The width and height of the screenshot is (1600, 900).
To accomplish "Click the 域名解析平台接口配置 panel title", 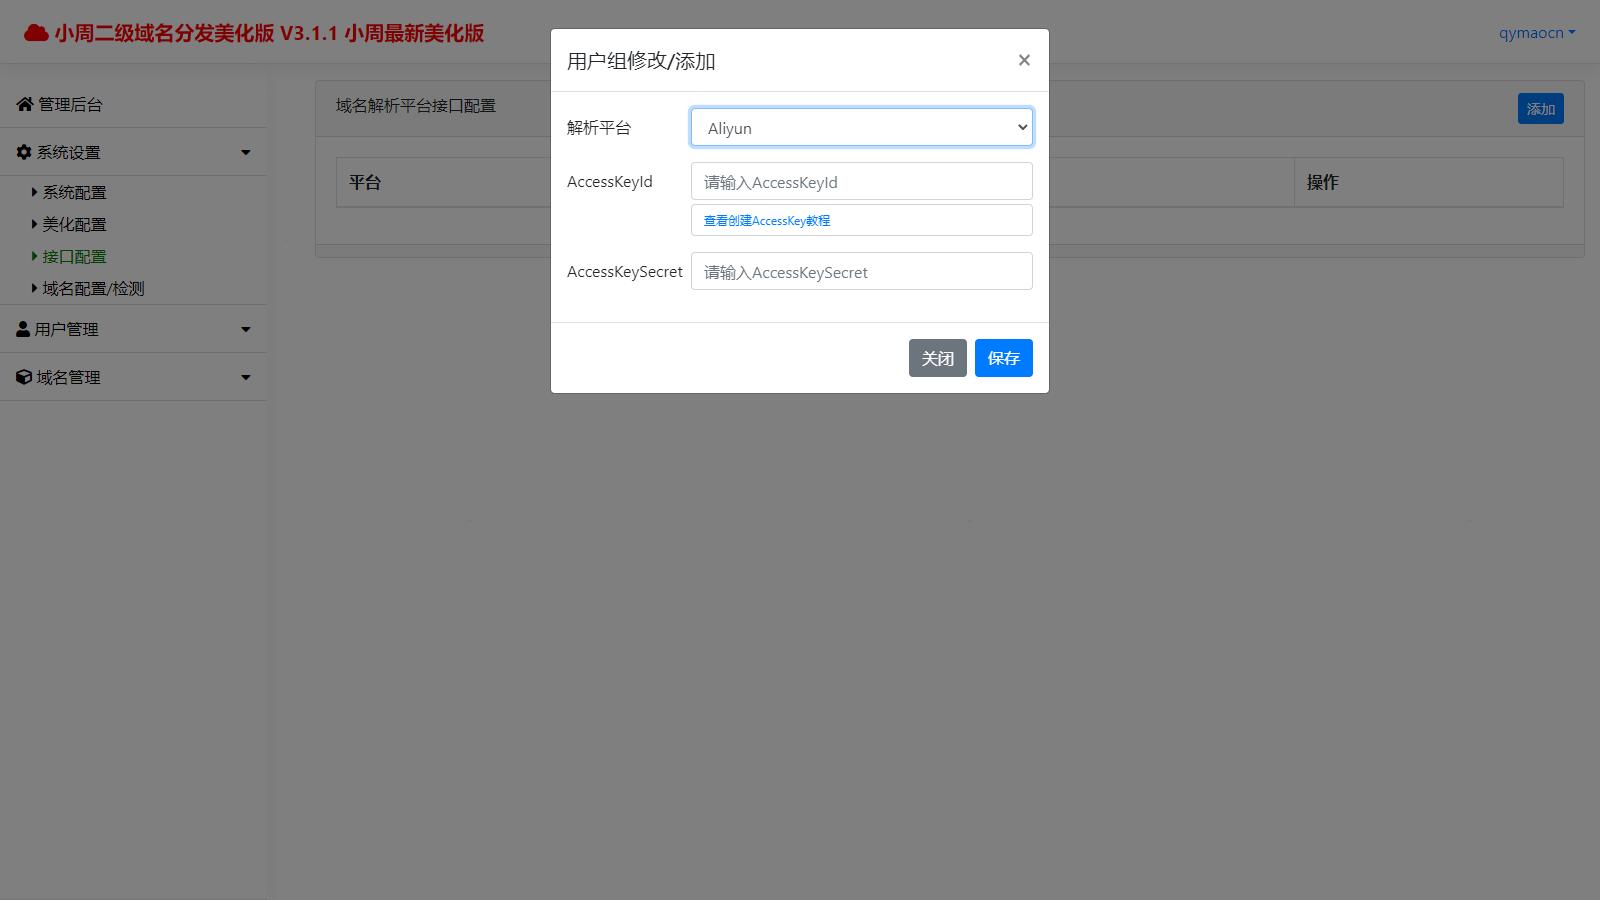I will pyautogui.click(x=416, y=106).
